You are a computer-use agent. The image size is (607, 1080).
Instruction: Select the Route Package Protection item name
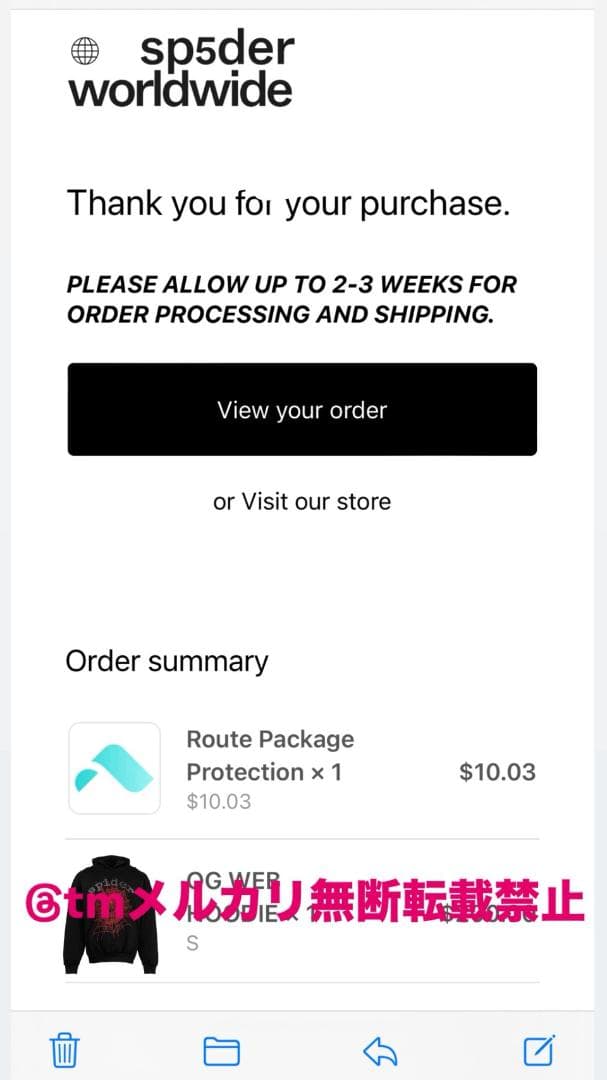270,755
